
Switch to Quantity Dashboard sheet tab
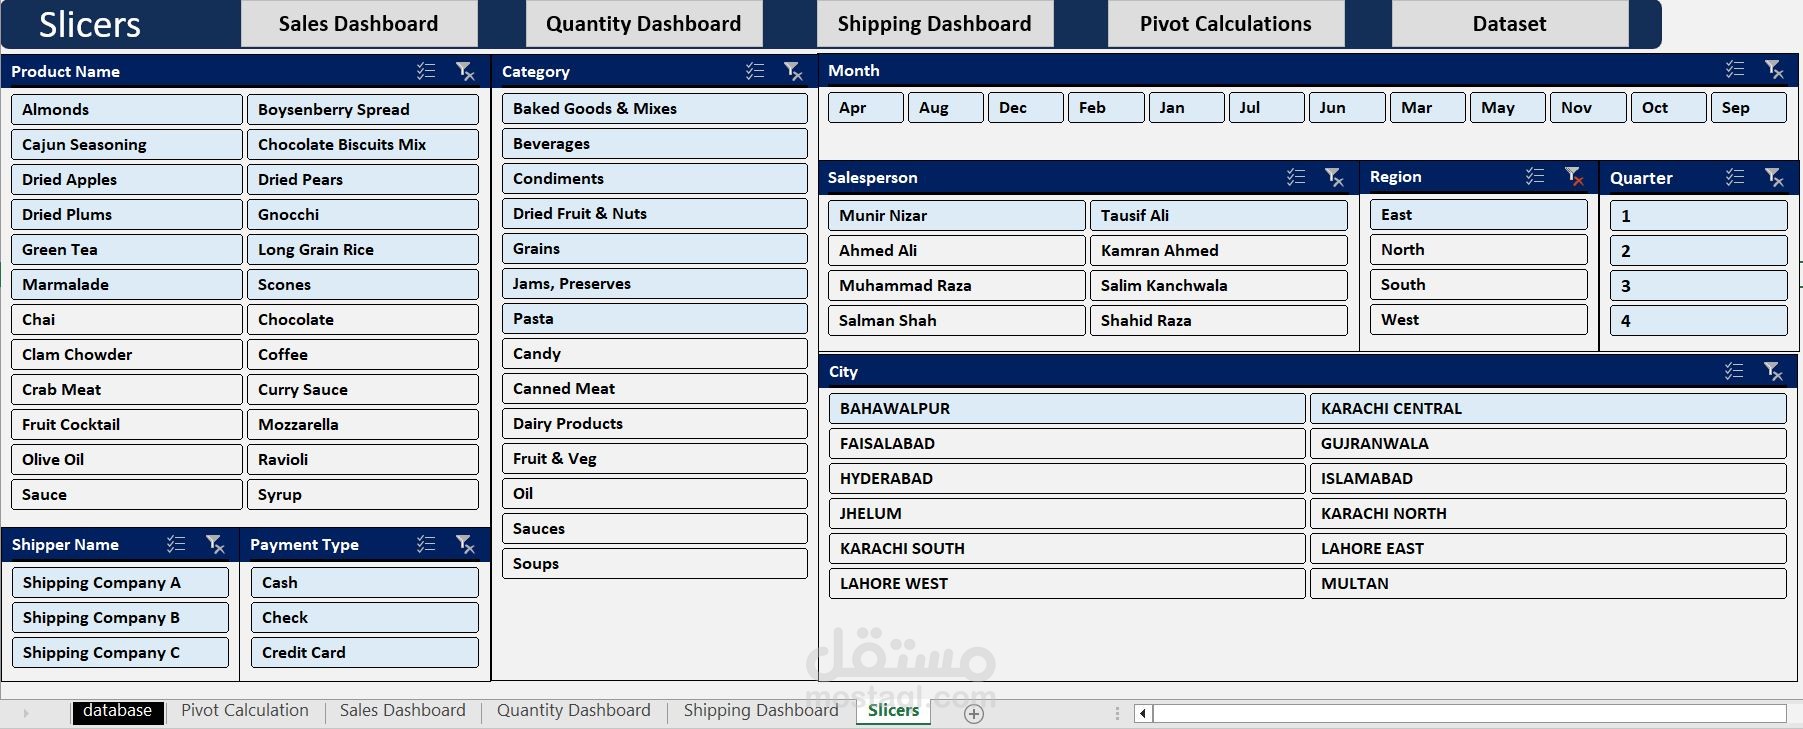click(x=574, y=711)
